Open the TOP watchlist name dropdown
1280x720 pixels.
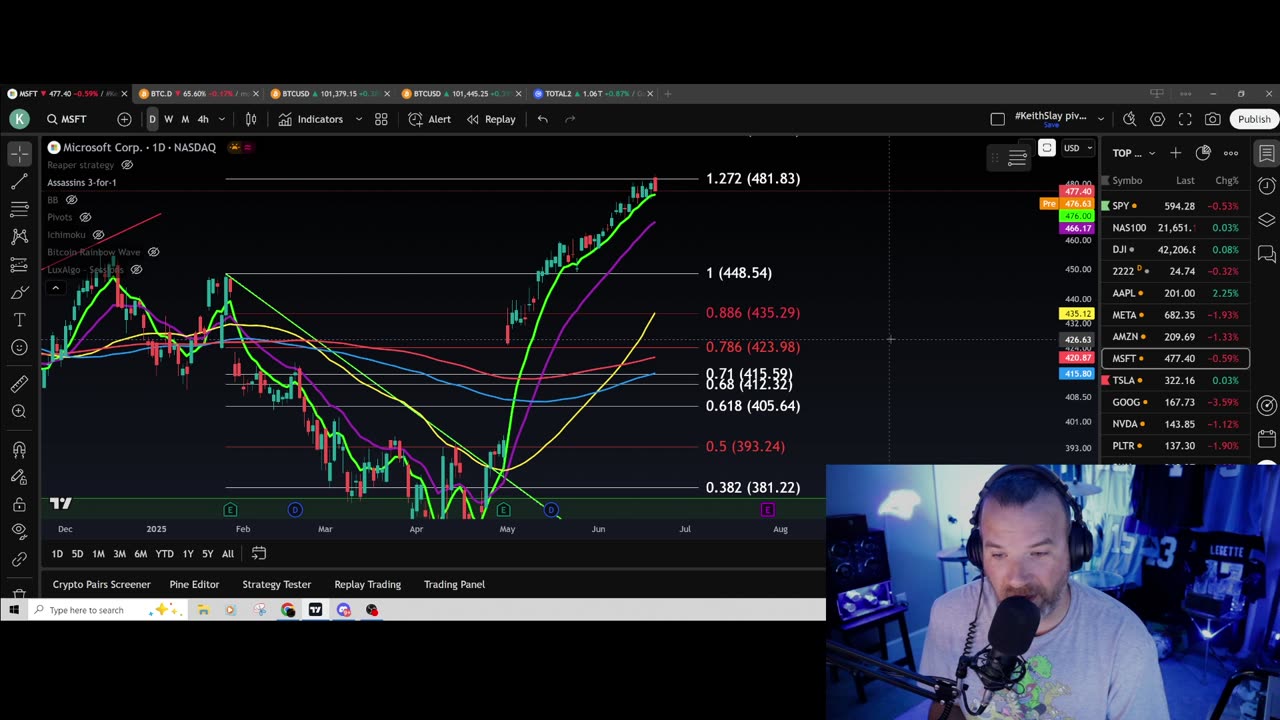(1133, 153)
